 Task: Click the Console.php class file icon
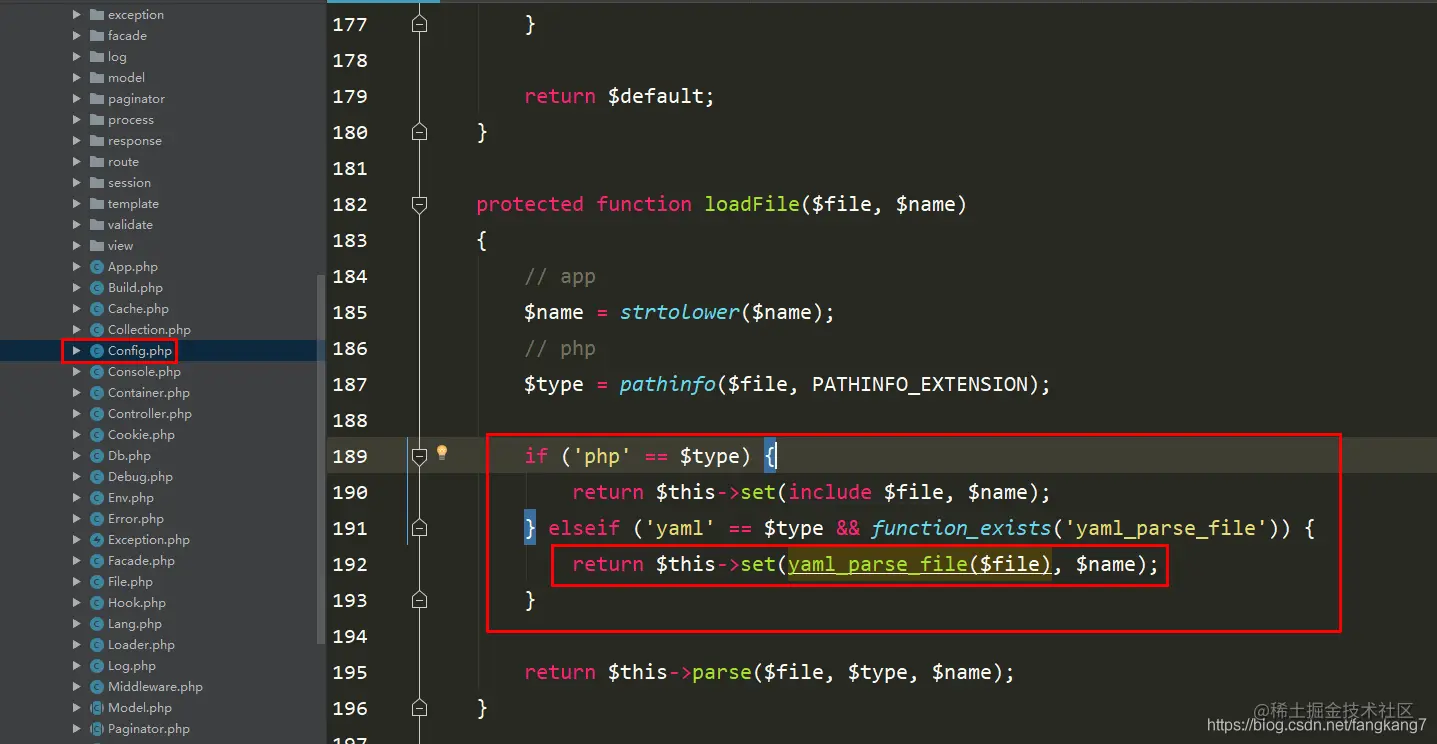97,372
